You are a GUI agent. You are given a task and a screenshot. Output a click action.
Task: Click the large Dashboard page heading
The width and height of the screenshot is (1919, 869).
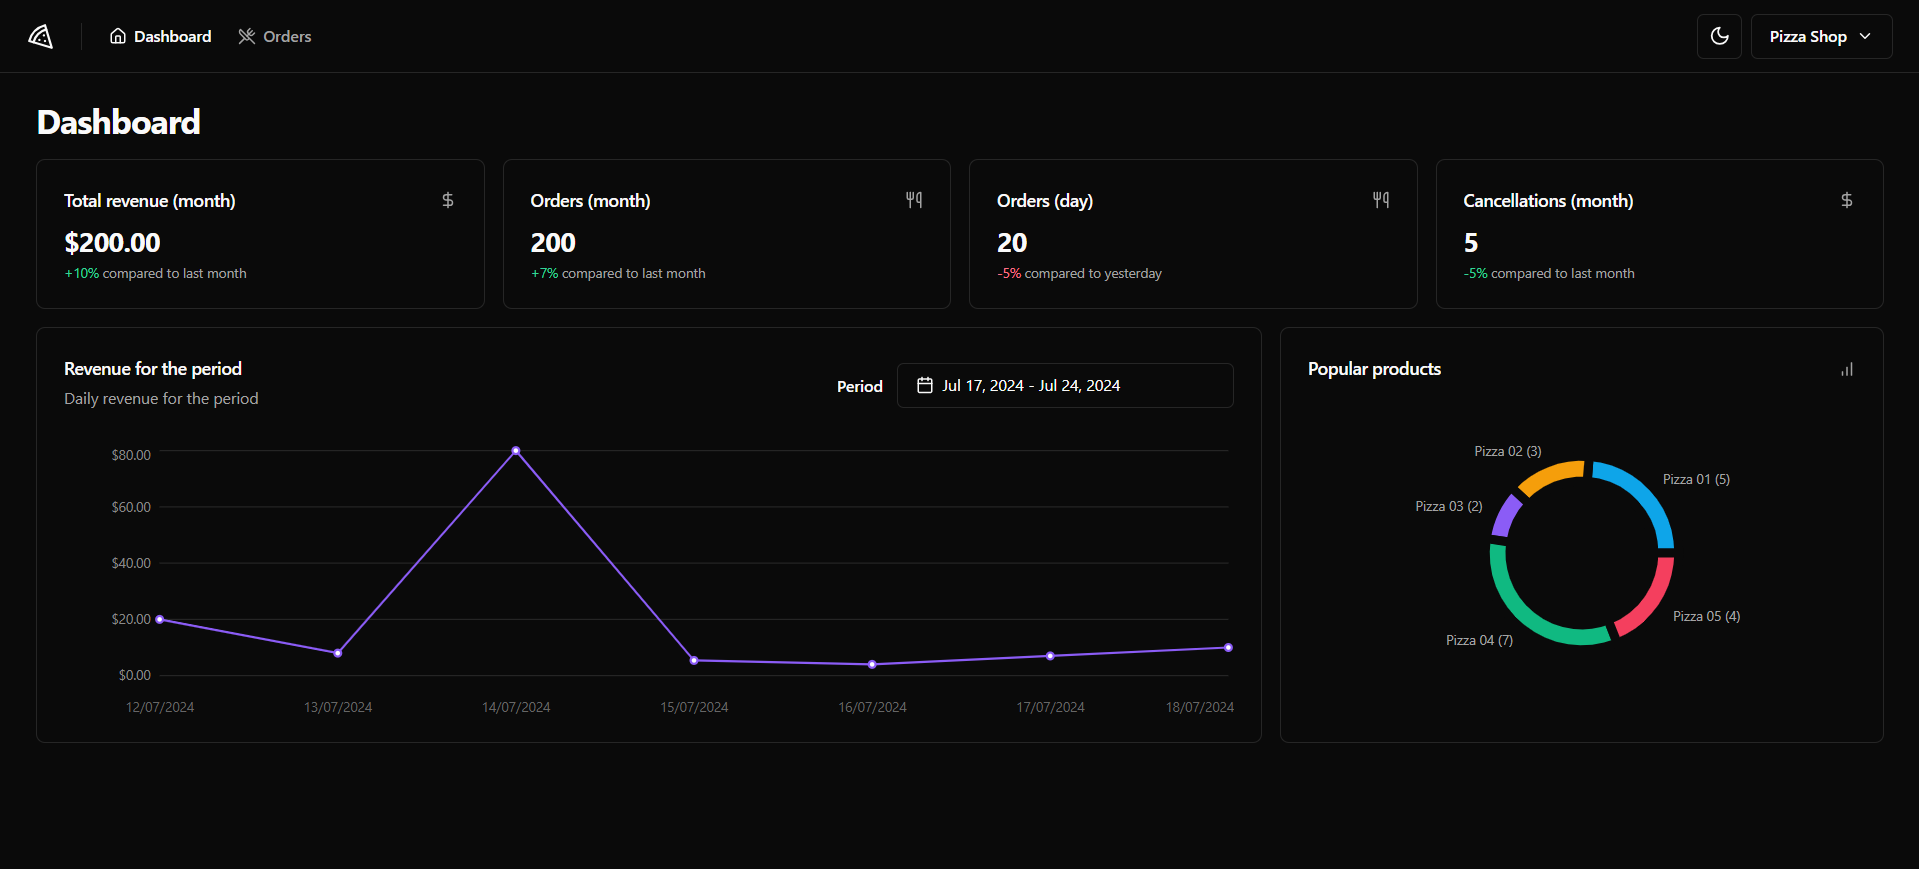pos(119,122)
